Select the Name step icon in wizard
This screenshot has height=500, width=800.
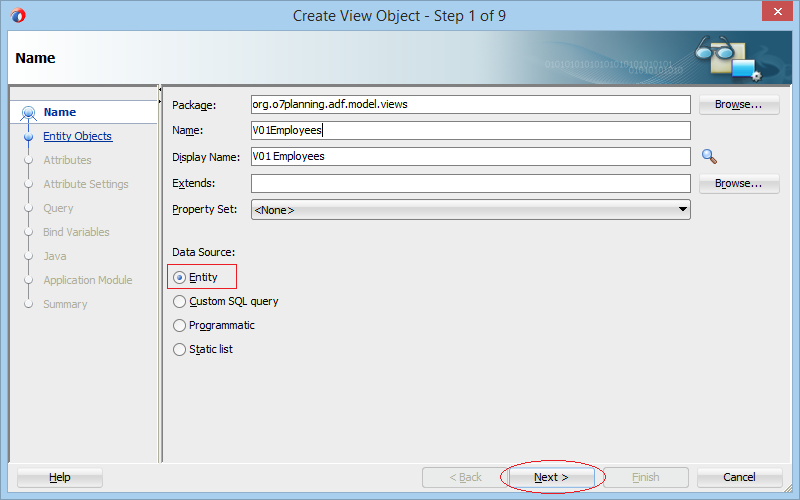(x=29, y=112)
